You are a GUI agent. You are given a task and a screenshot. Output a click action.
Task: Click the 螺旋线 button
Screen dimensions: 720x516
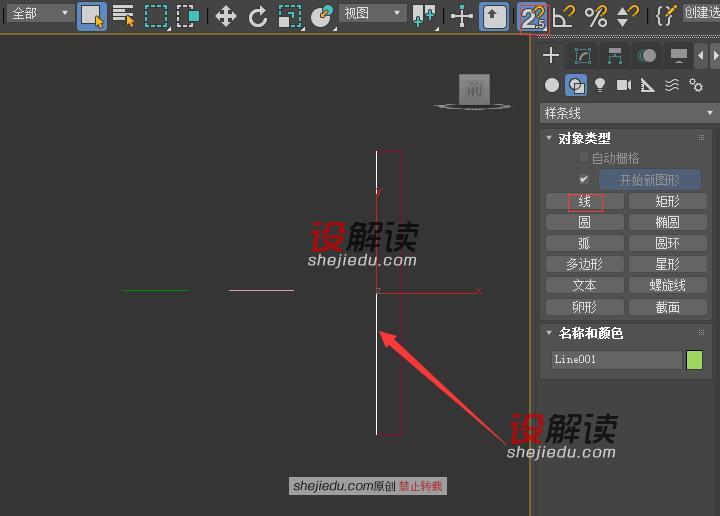[668, 286]
